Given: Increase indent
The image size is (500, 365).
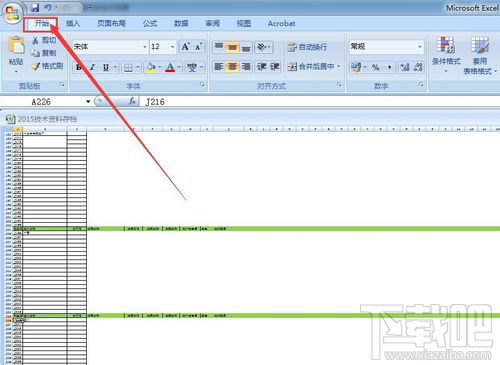Looking at the screenshot, I should tap(274, 67).
